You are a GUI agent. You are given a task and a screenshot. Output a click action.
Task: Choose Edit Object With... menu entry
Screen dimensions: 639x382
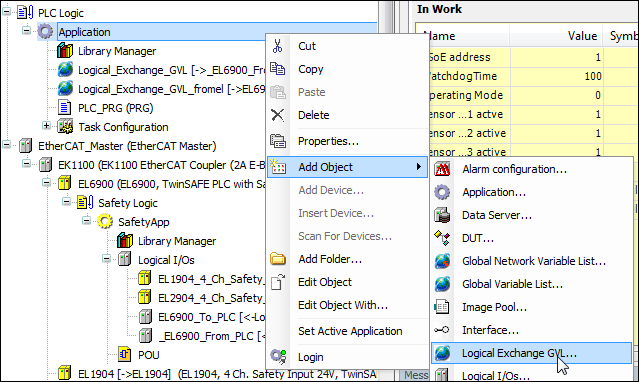coord(347,305)
